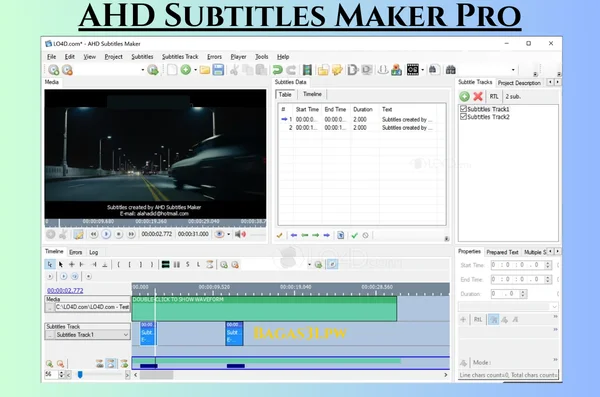Switch to the Log tab
This screenshot has width=600, height=397.
(94, 252)
